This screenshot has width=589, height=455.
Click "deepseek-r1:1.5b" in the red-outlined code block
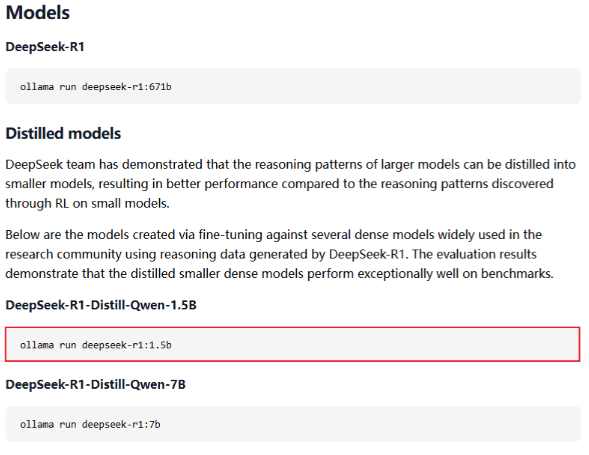click(x=127, y=345)
